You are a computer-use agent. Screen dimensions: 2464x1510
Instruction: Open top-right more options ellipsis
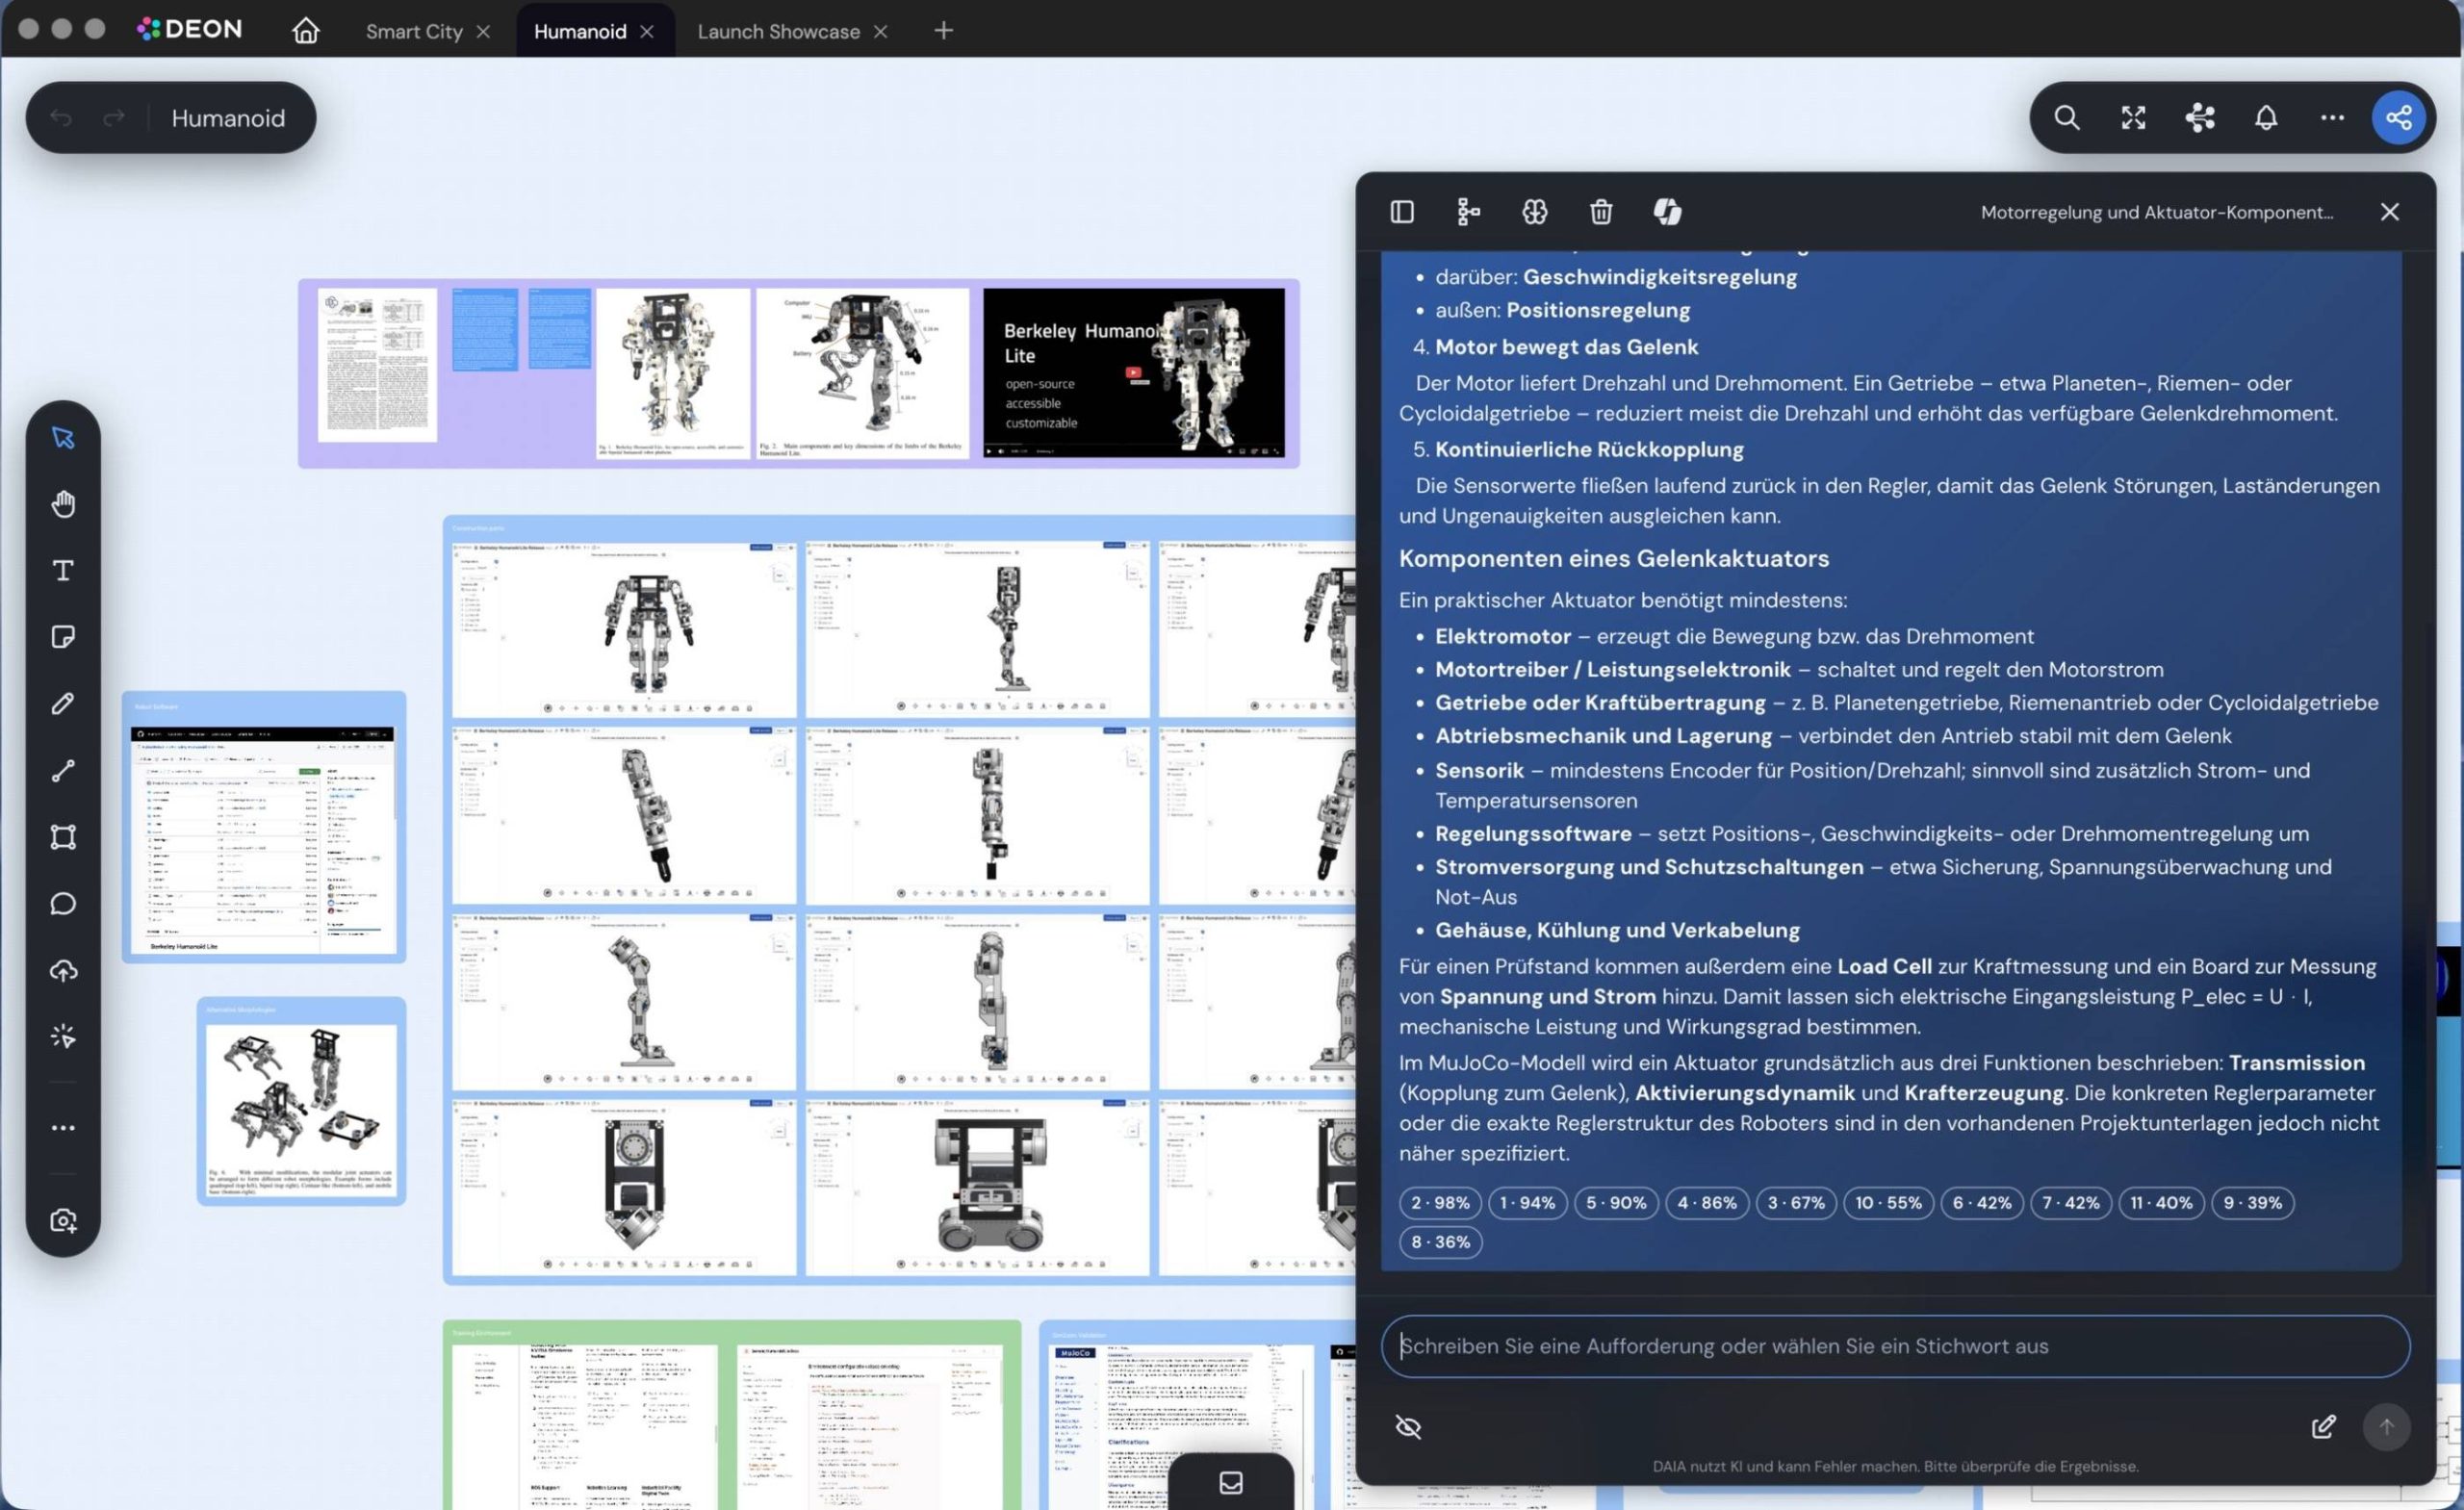tap(2332, 118)
